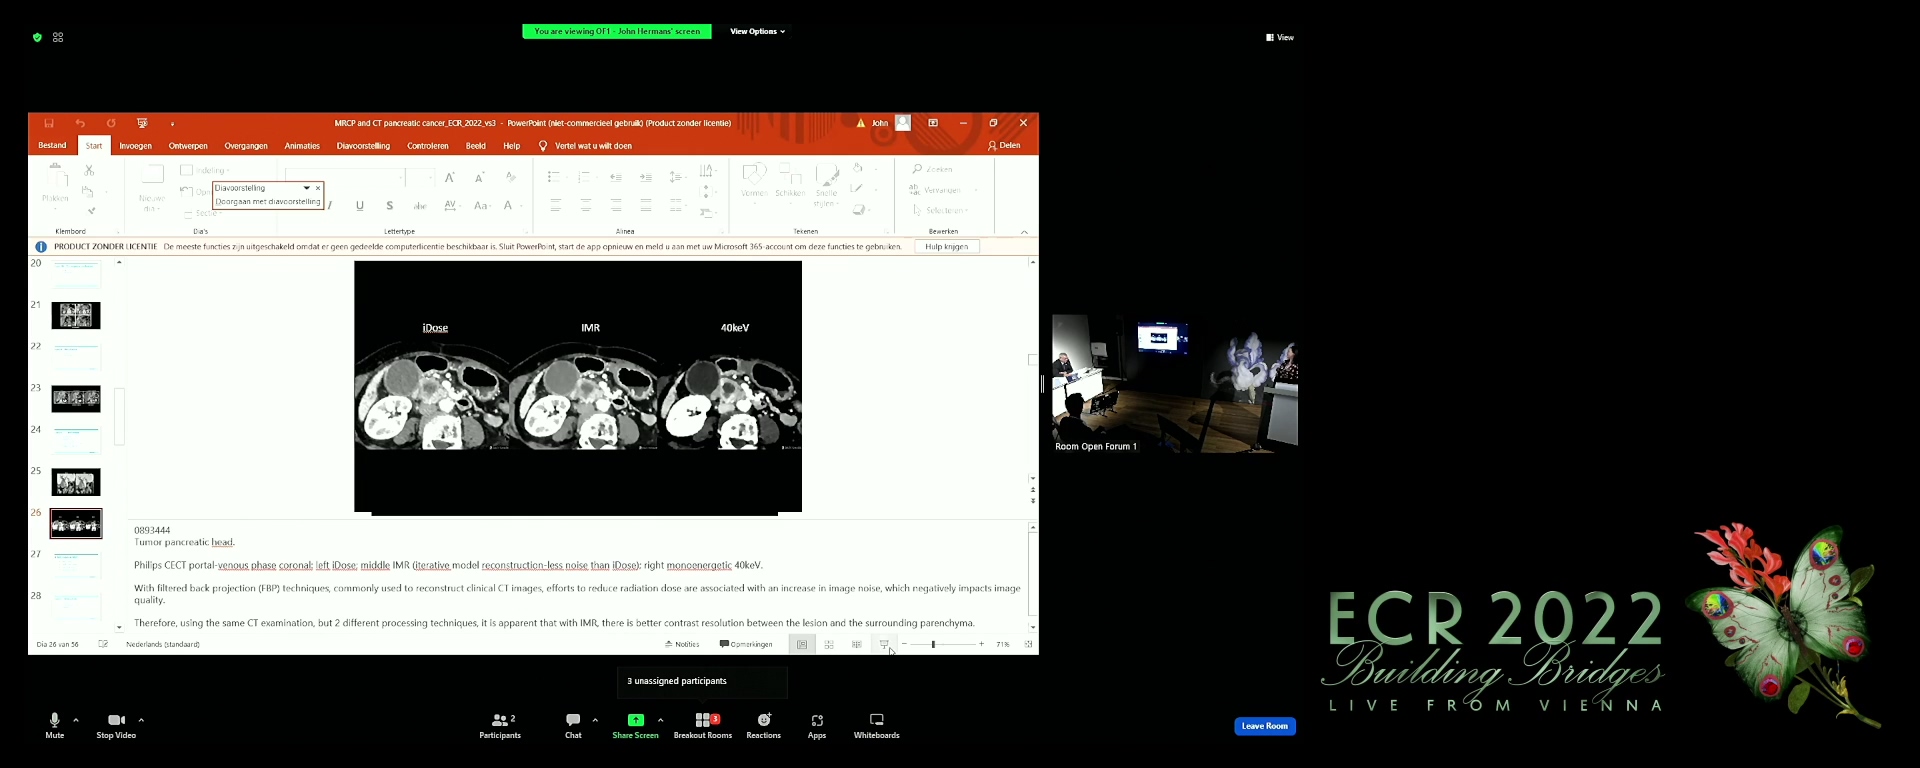Open the character spacing AV dropdown
Screen dimensions: 1920x768
(450, 206)
